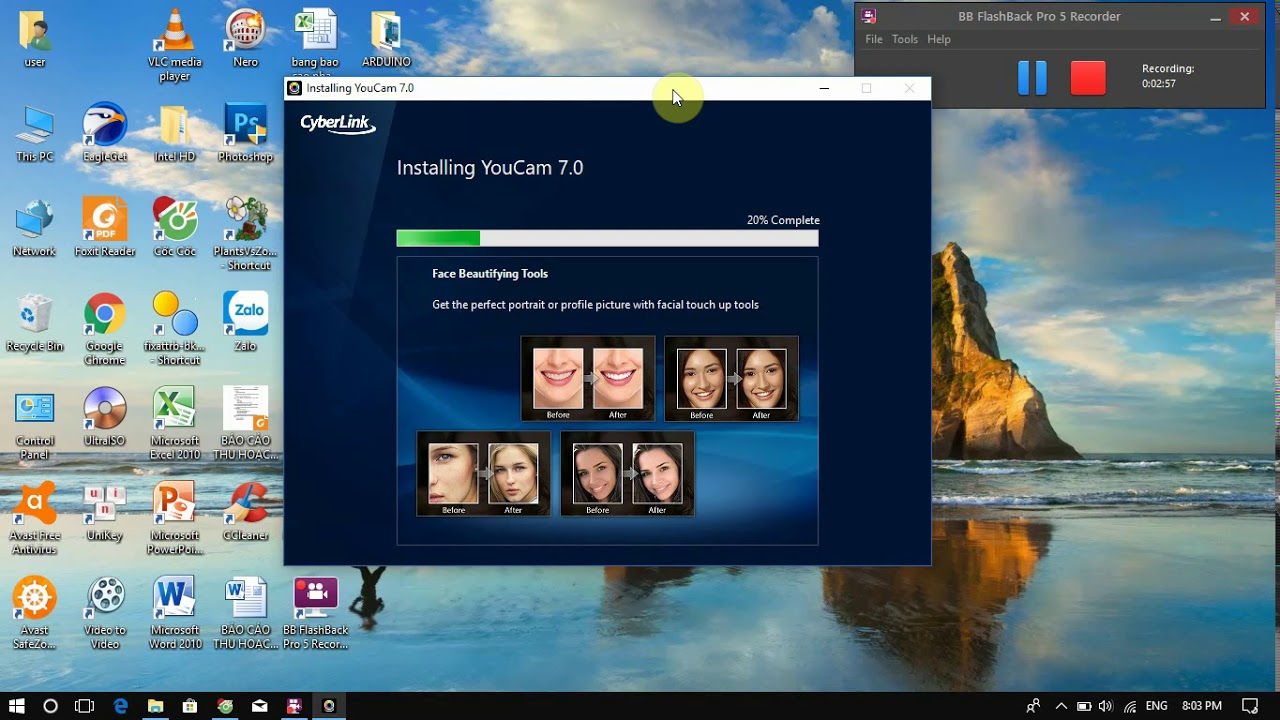Launch EagleGet from desktop
This screenshot has width=1280, height=720.
point(105,133)
